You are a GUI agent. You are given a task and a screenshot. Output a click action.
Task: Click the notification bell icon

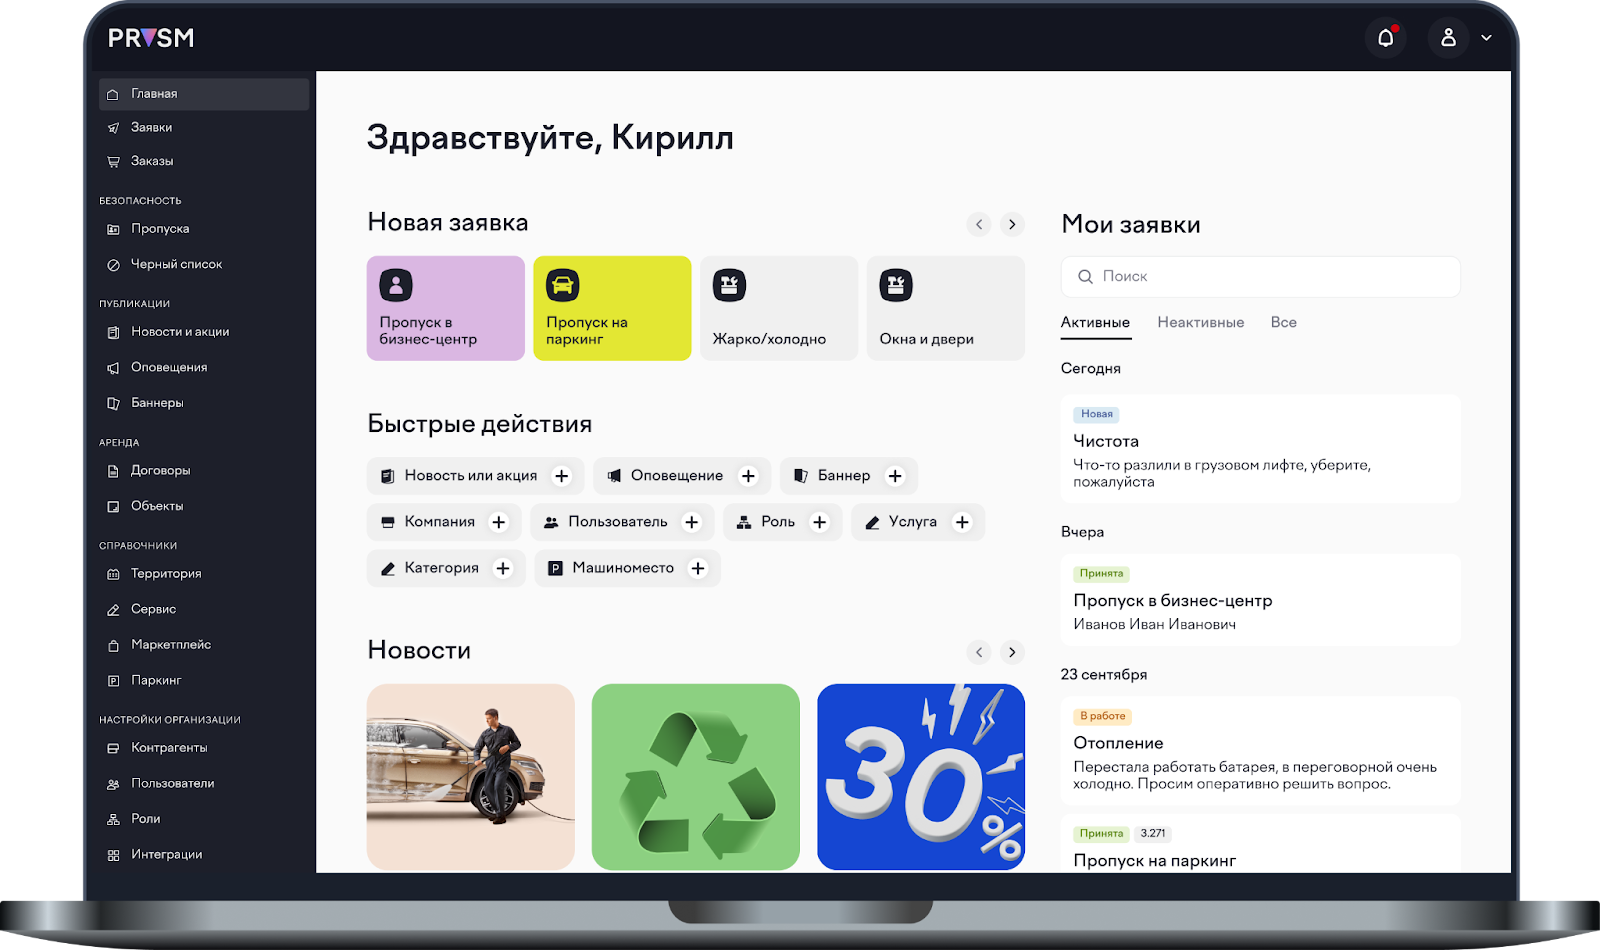[x=1385, y=37]
